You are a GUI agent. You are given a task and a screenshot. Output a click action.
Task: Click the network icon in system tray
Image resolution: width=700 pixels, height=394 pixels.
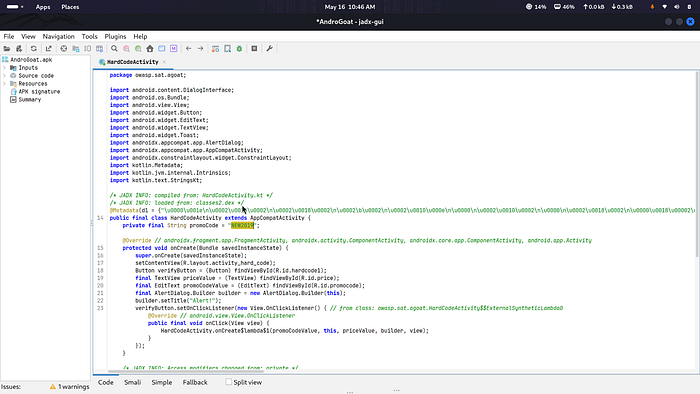[665, 7]
